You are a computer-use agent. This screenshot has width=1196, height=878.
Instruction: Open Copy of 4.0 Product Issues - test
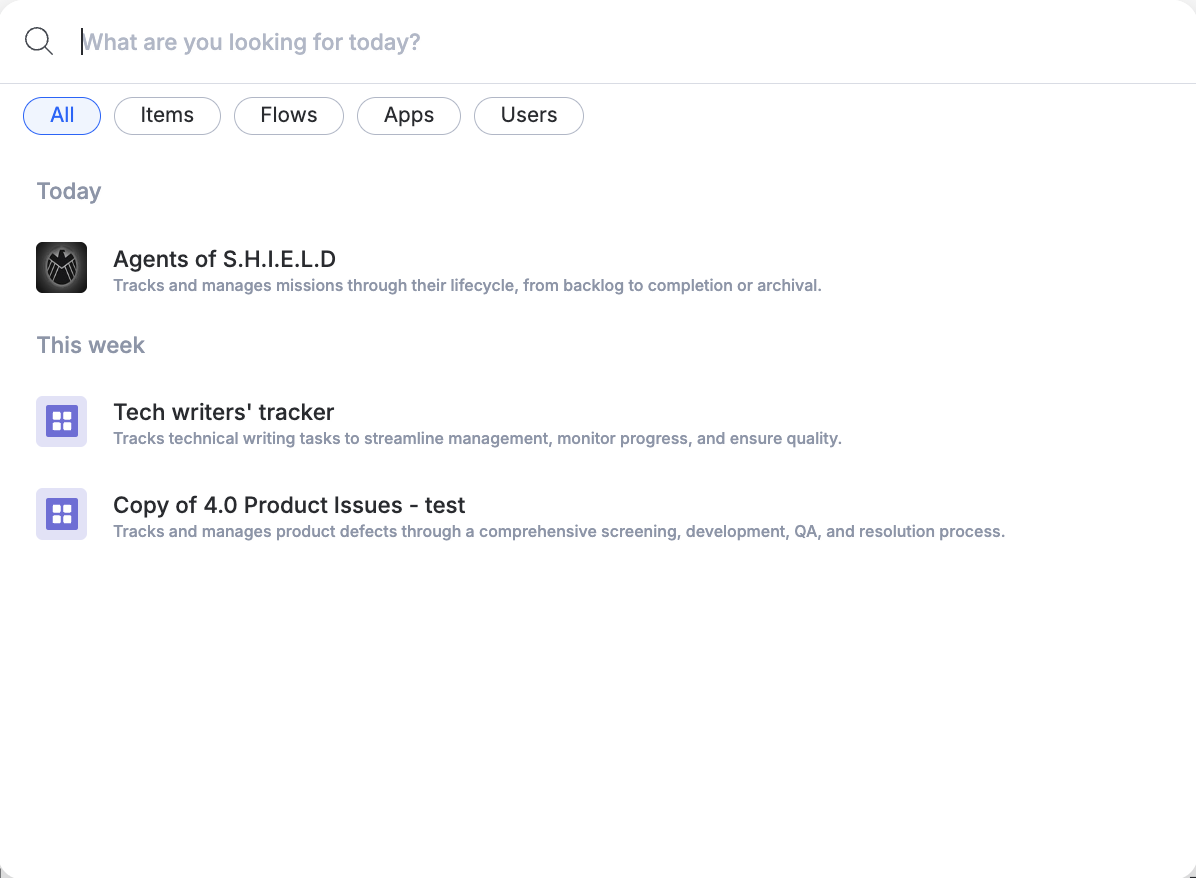(289, 504)
